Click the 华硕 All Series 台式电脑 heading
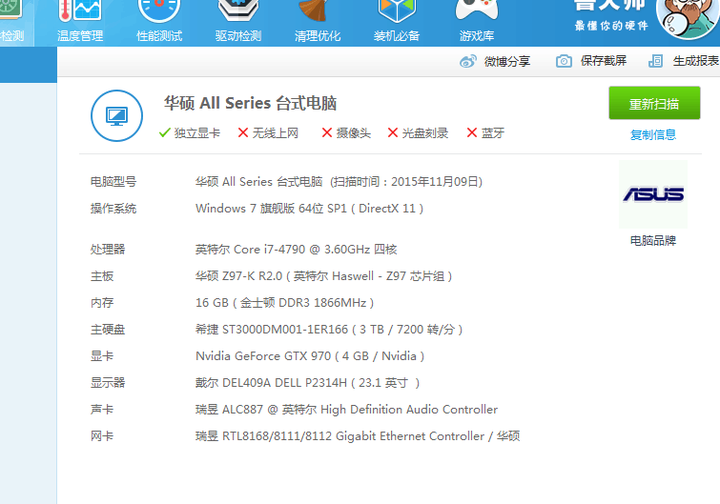The width and height of the screenshot is (720, 504). [250, 103]
